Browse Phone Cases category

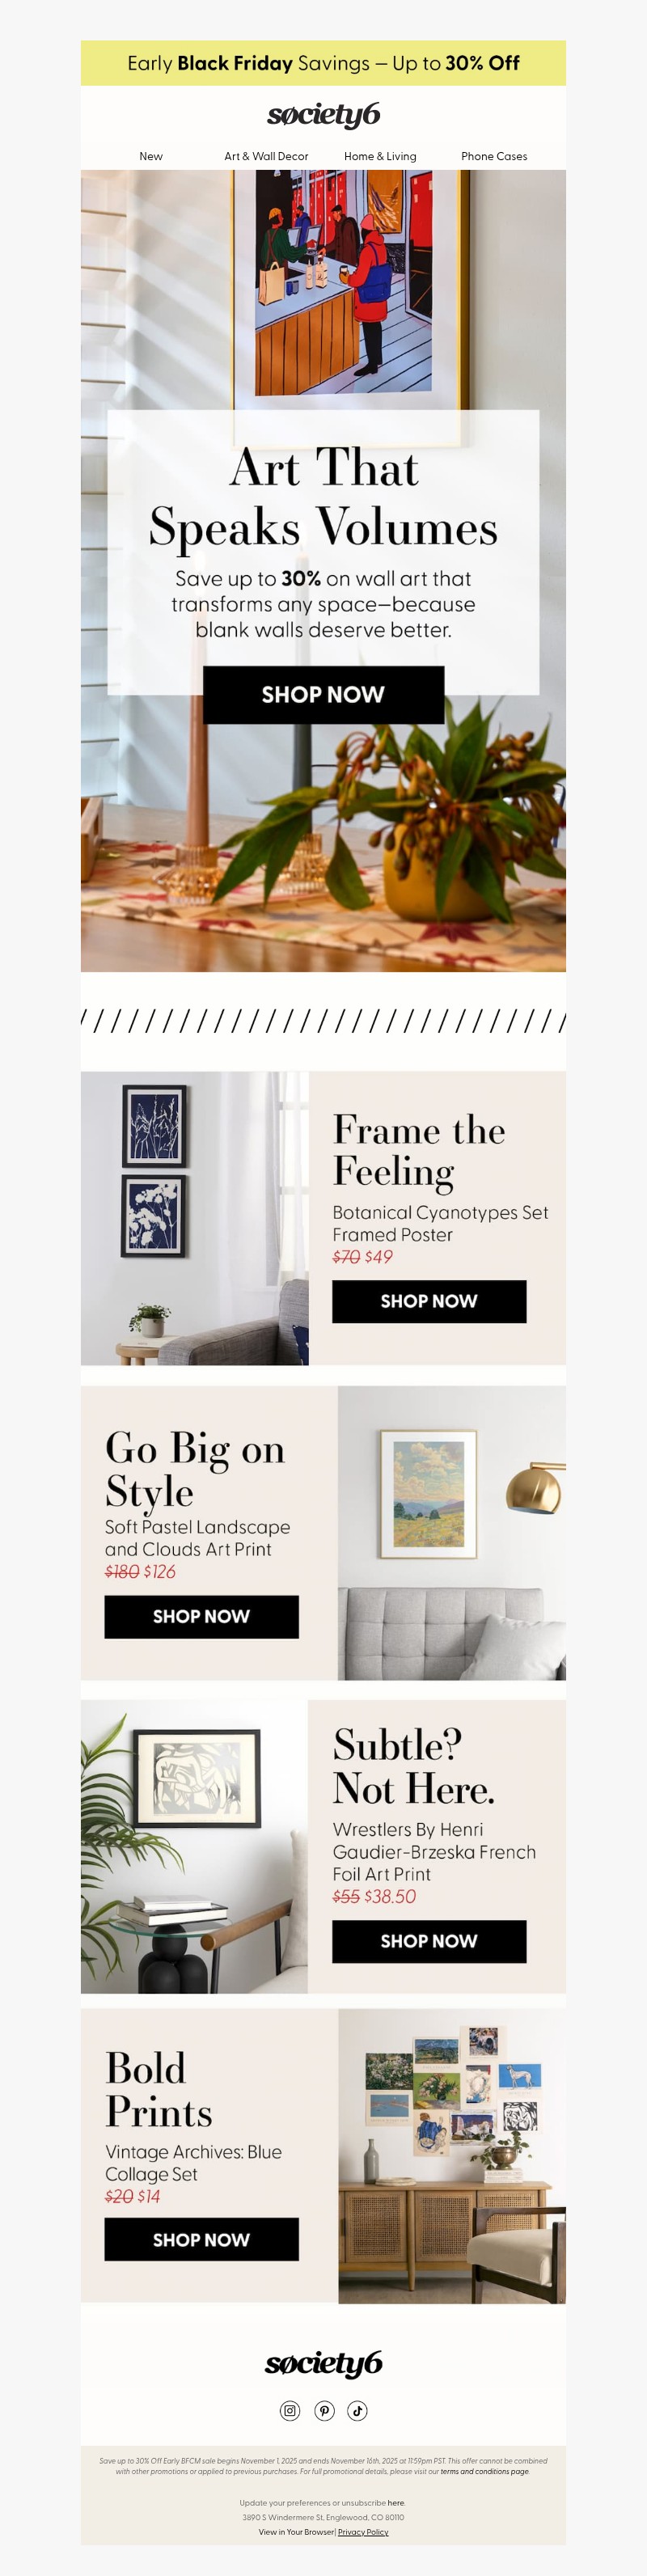(494, 156)
